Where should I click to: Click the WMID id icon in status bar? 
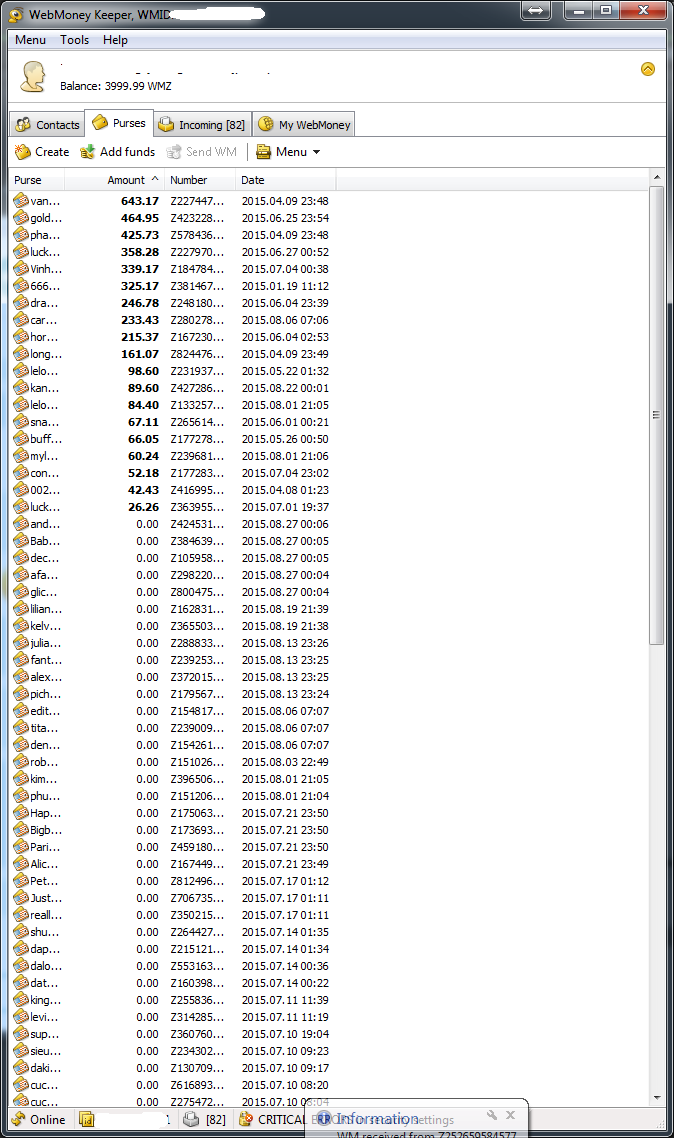(86, 1120)
